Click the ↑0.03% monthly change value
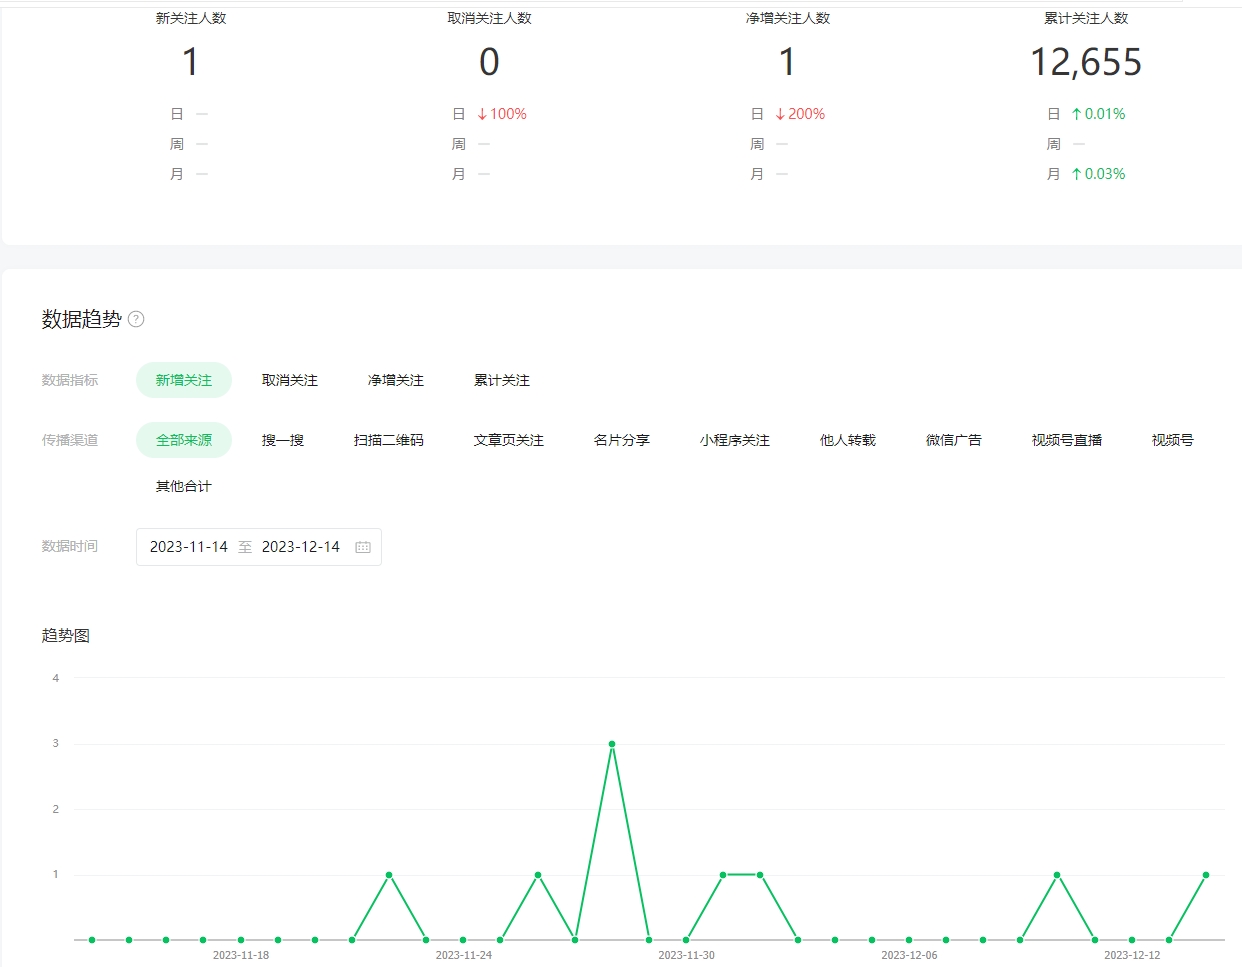Screen dimensions: 1242x967 [1098, 174]
